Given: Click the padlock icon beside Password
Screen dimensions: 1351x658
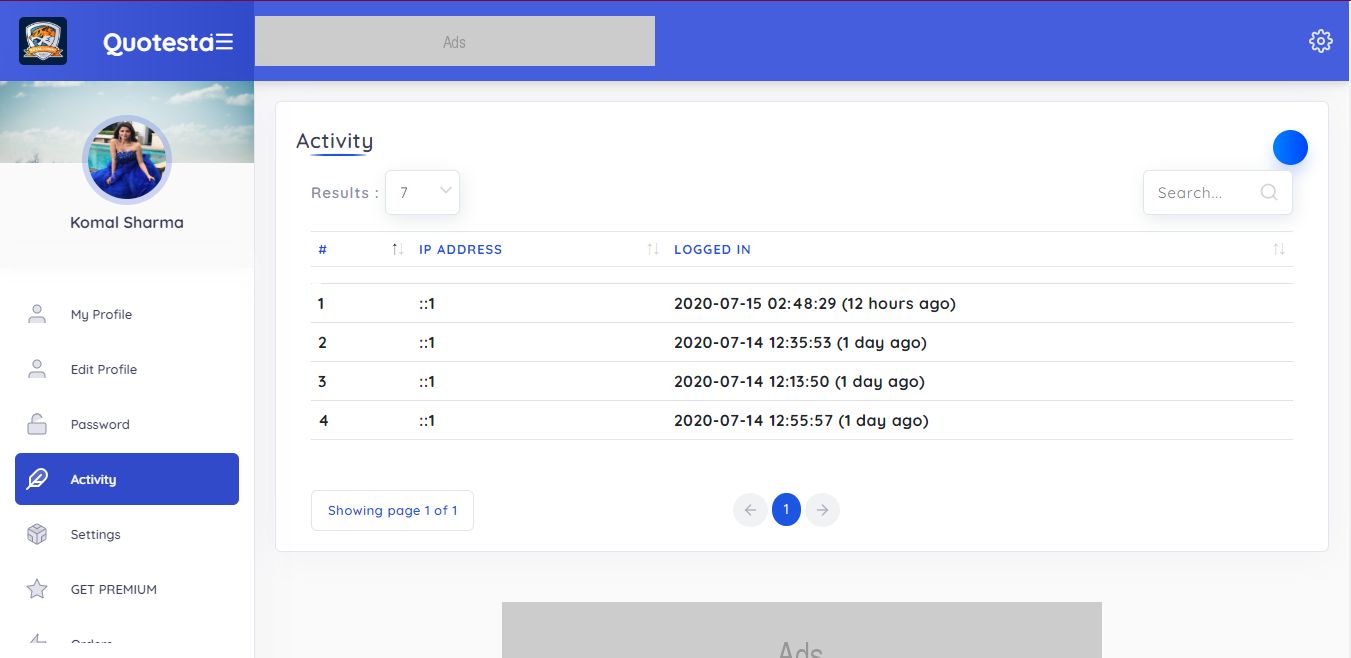Looking at the screenshot, I should 37,424.
